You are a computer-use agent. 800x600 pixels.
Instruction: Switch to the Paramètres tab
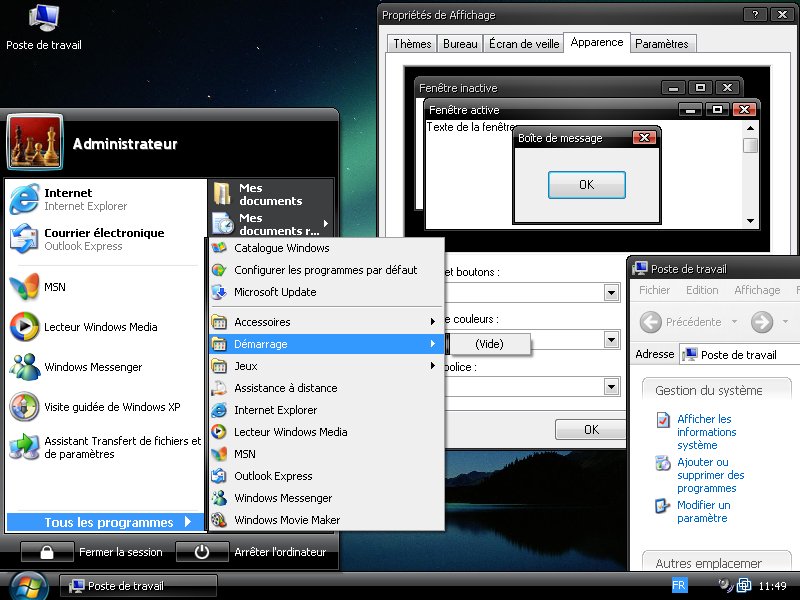[661, 44]
